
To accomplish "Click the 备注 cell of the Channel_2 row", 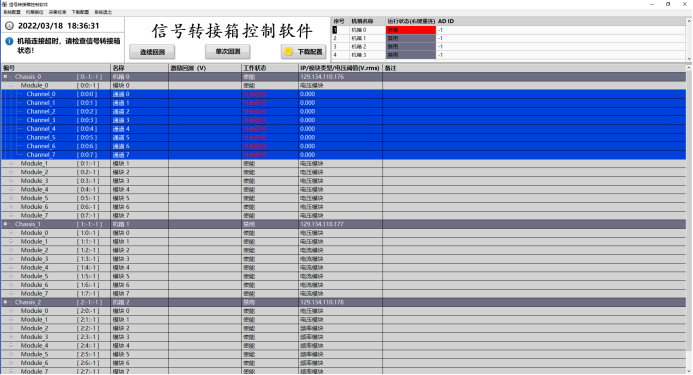I will [534, 111].
